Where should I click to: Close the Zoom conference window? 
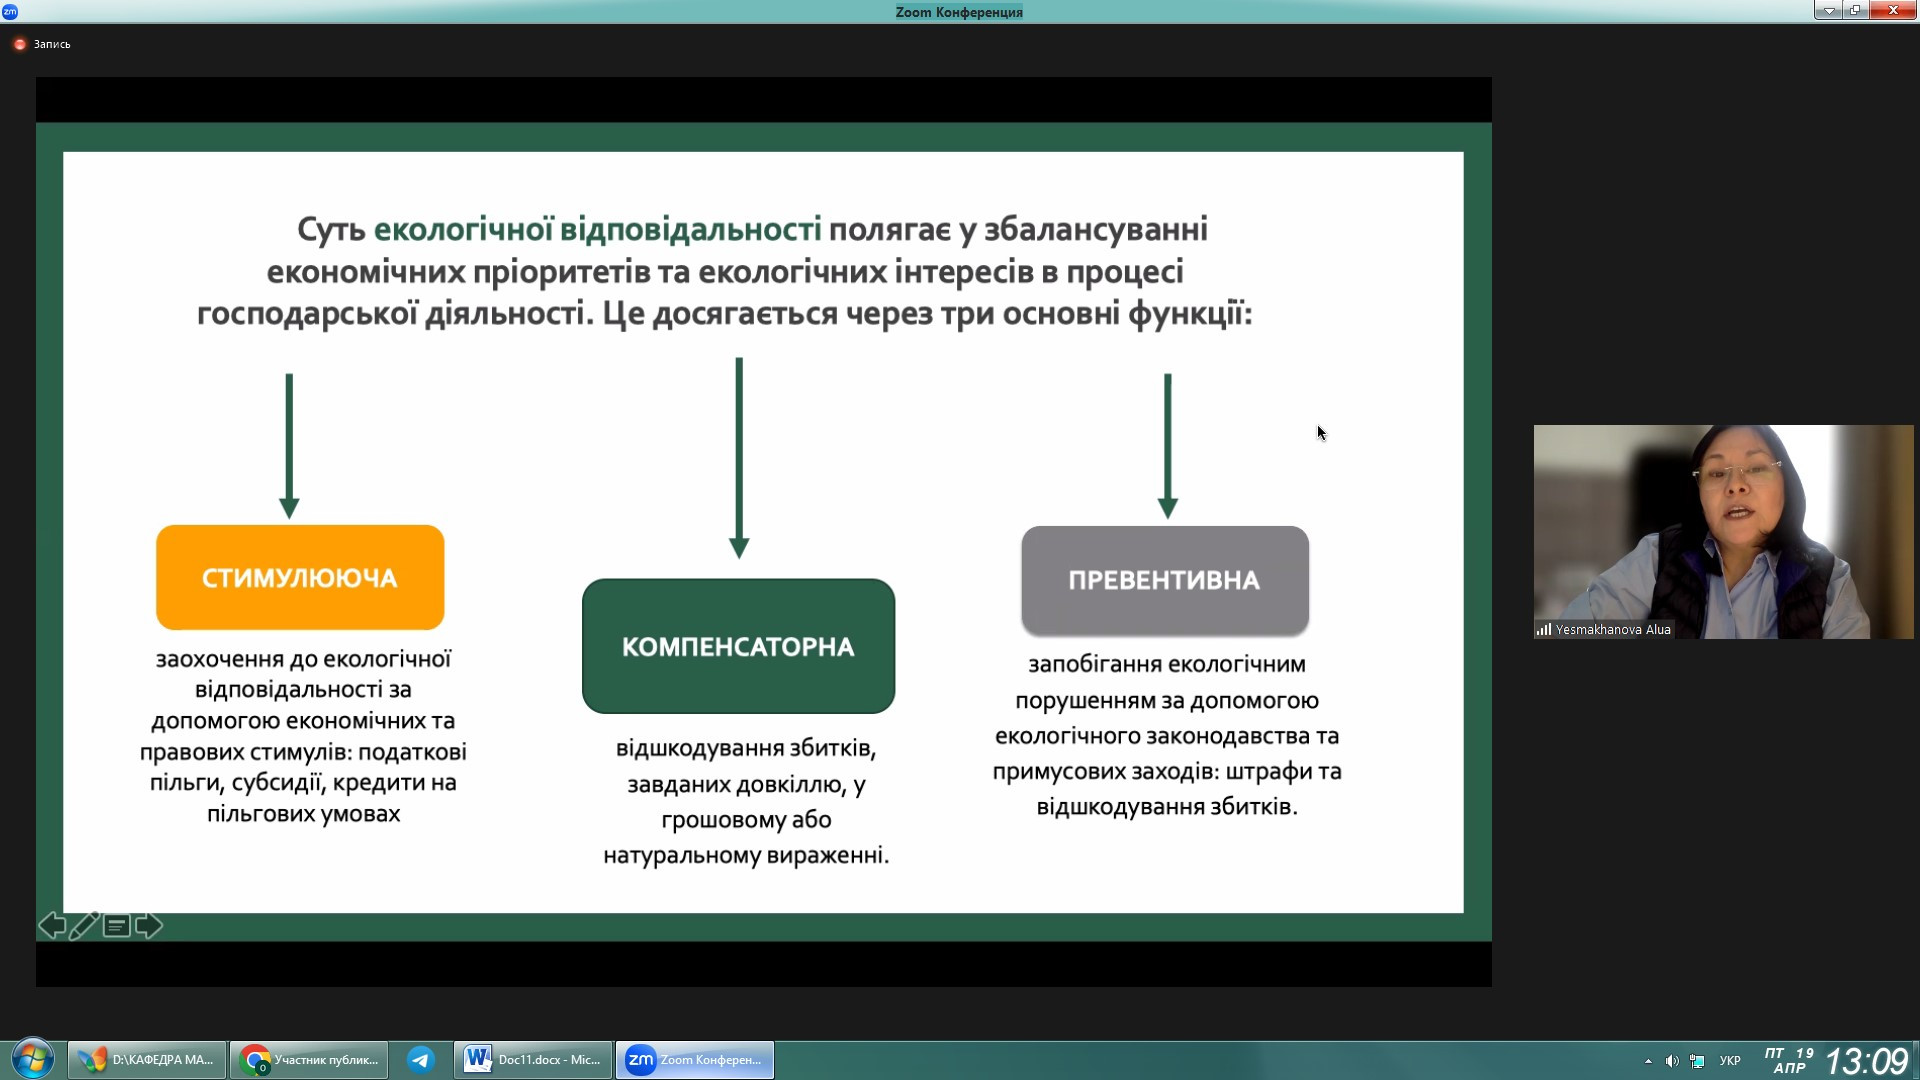(1892, 10)
